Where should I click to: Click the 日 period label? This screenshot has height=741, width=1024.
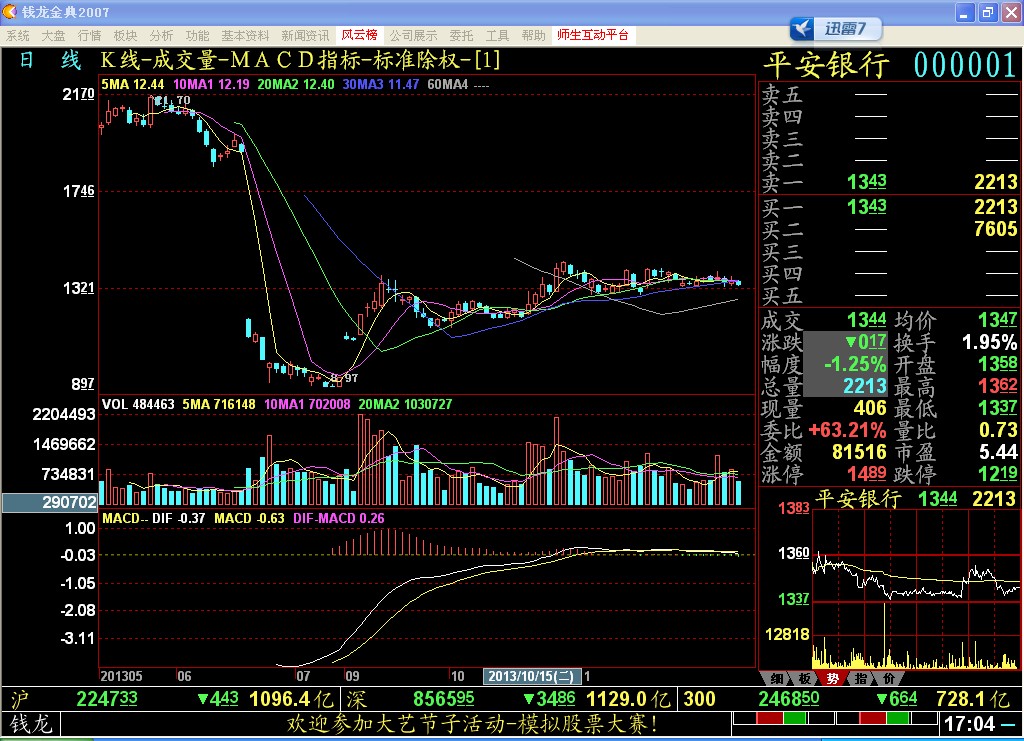click(27, 60)
